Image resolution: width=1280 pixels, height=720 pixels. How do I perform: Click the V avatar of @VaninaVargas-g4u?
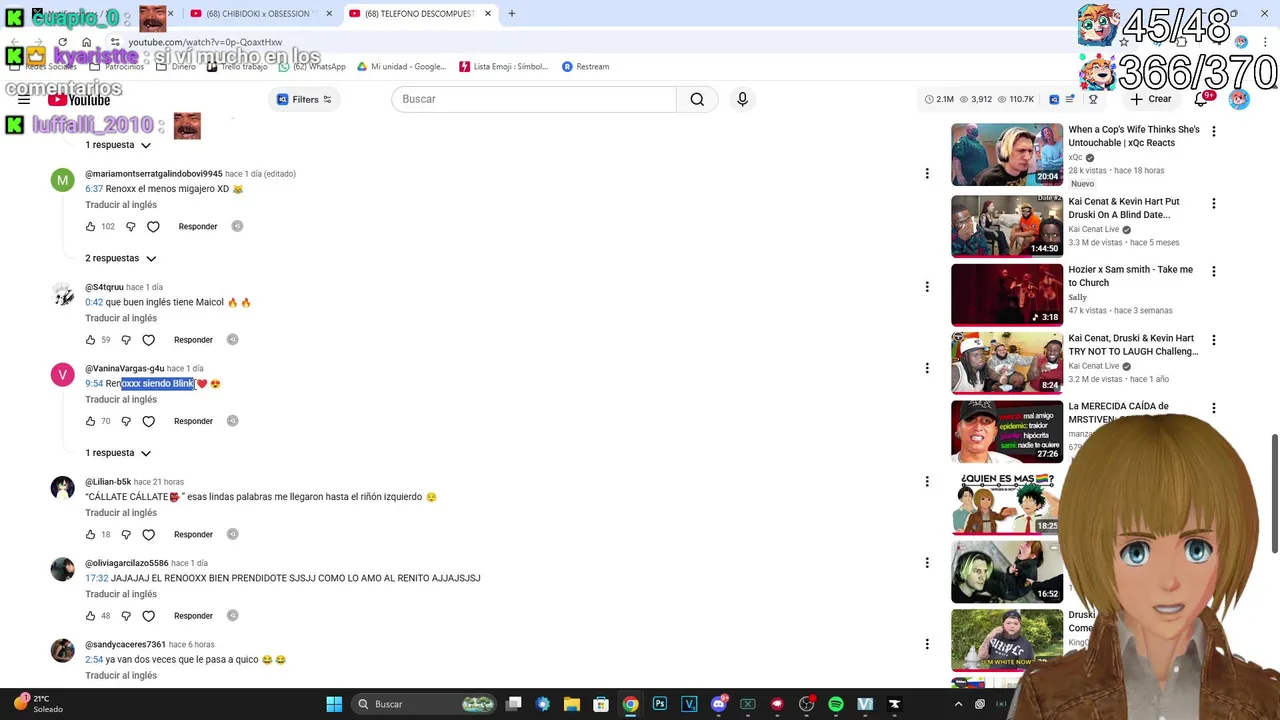click(62, 375)
